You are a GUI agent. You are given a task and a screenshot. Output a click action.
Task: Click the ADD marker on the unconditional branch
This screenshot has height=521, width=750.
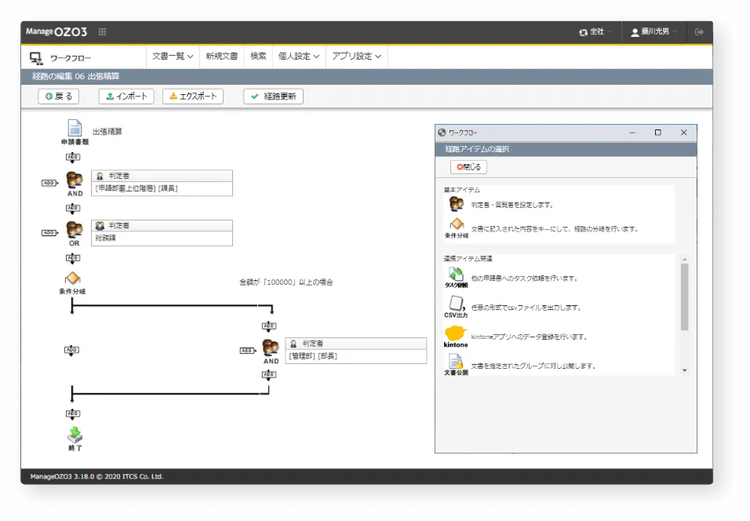coord(72,350)
